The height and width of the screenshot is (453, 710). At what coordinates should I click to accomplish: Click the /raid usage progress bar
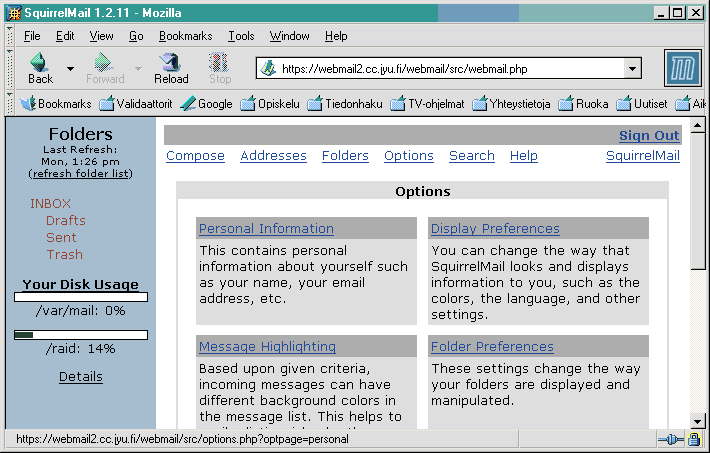[81, 335]
